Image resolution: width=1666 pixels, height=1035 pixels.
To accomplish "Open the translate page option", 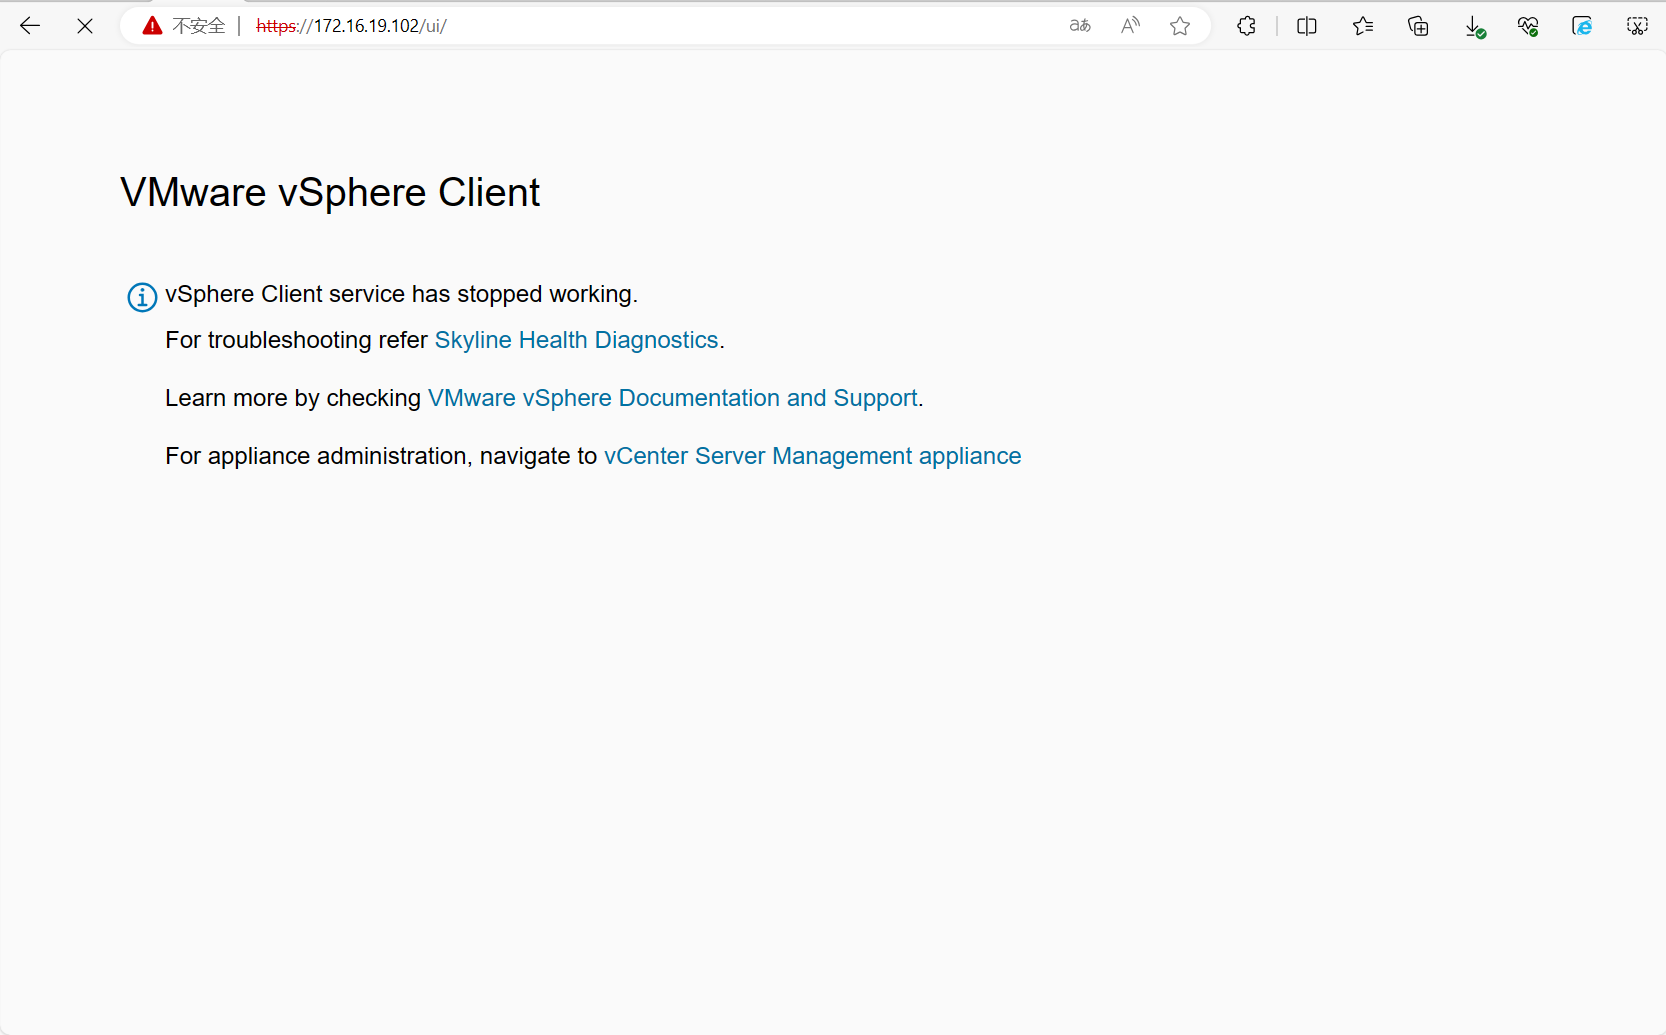I will pyautogui.click(x=1080, y=26).
